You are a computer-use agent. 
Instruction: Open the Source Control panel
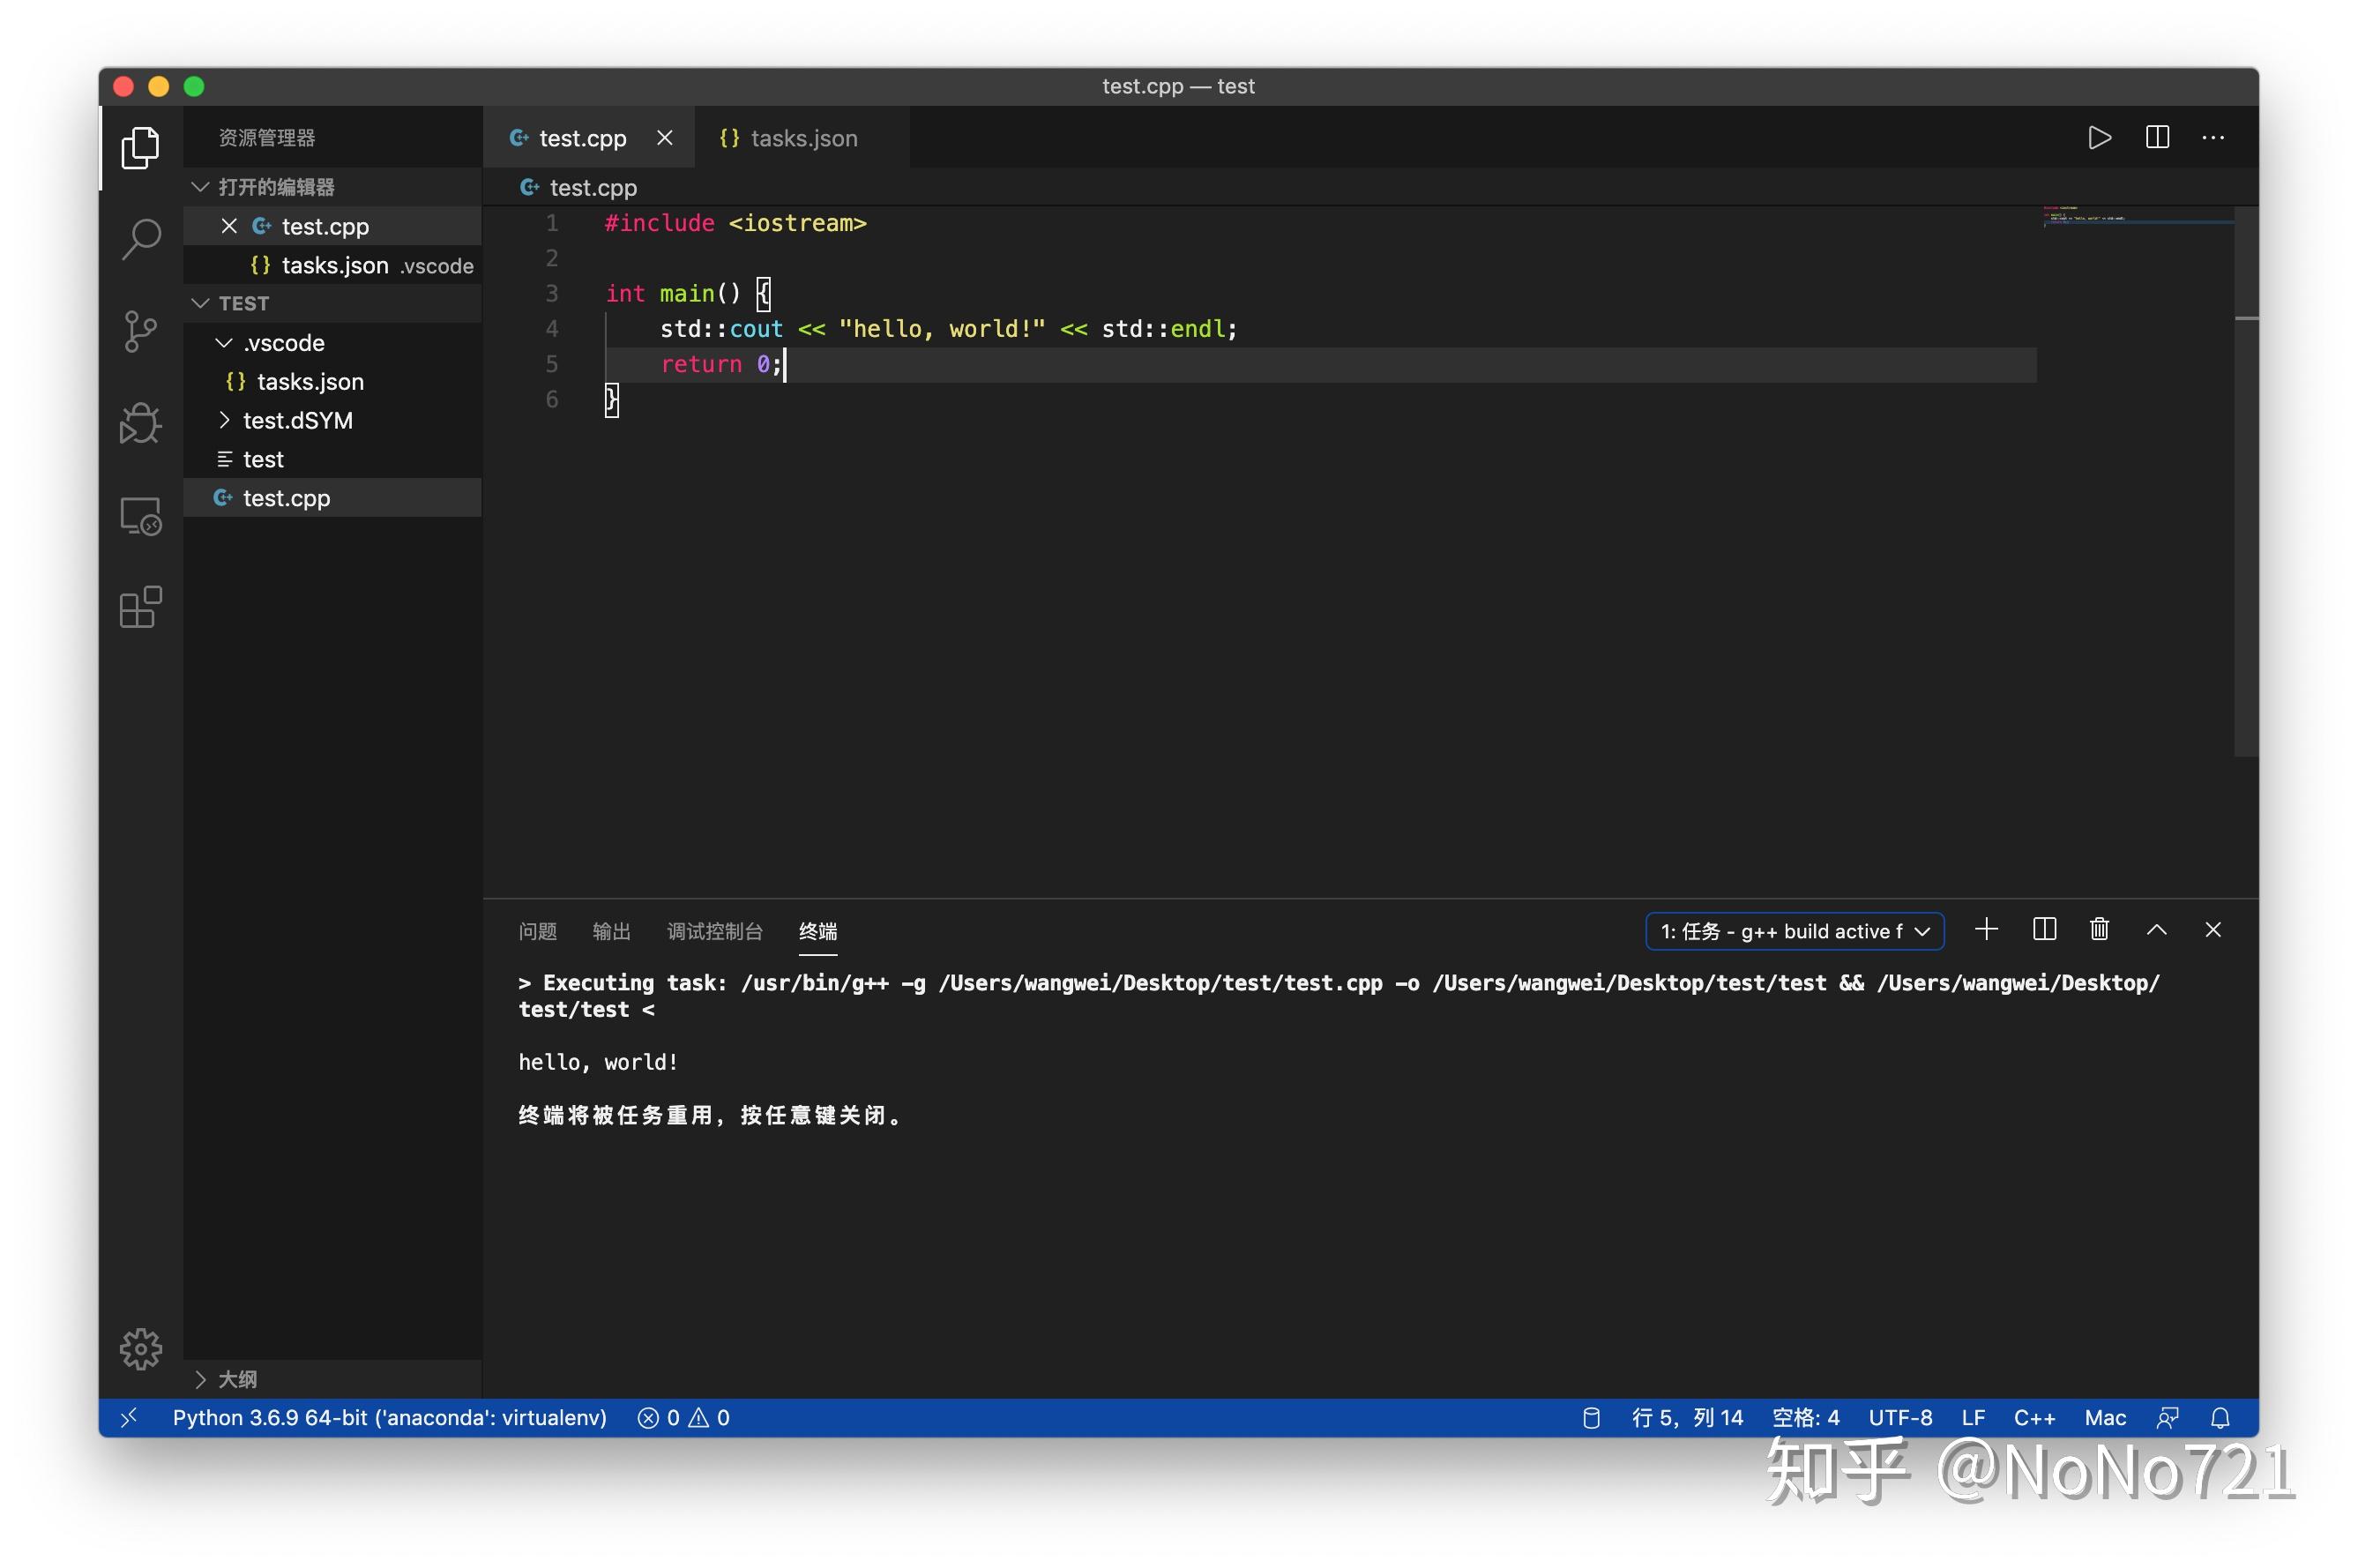point(140,331)
